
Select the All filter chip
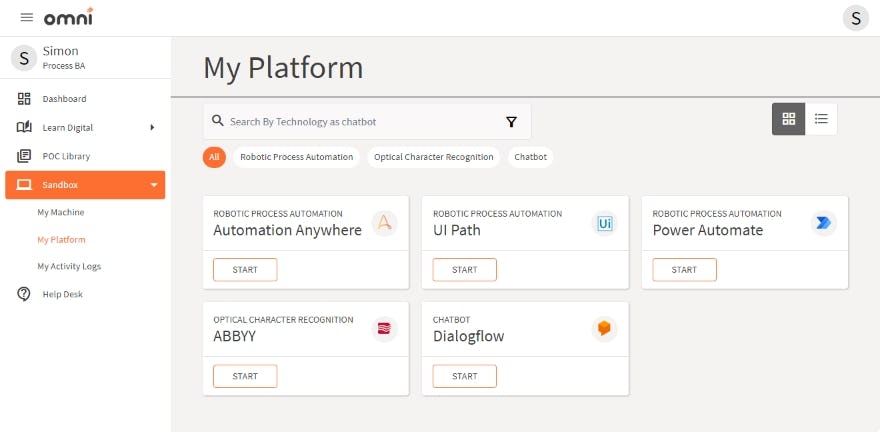tap(214, 157)
